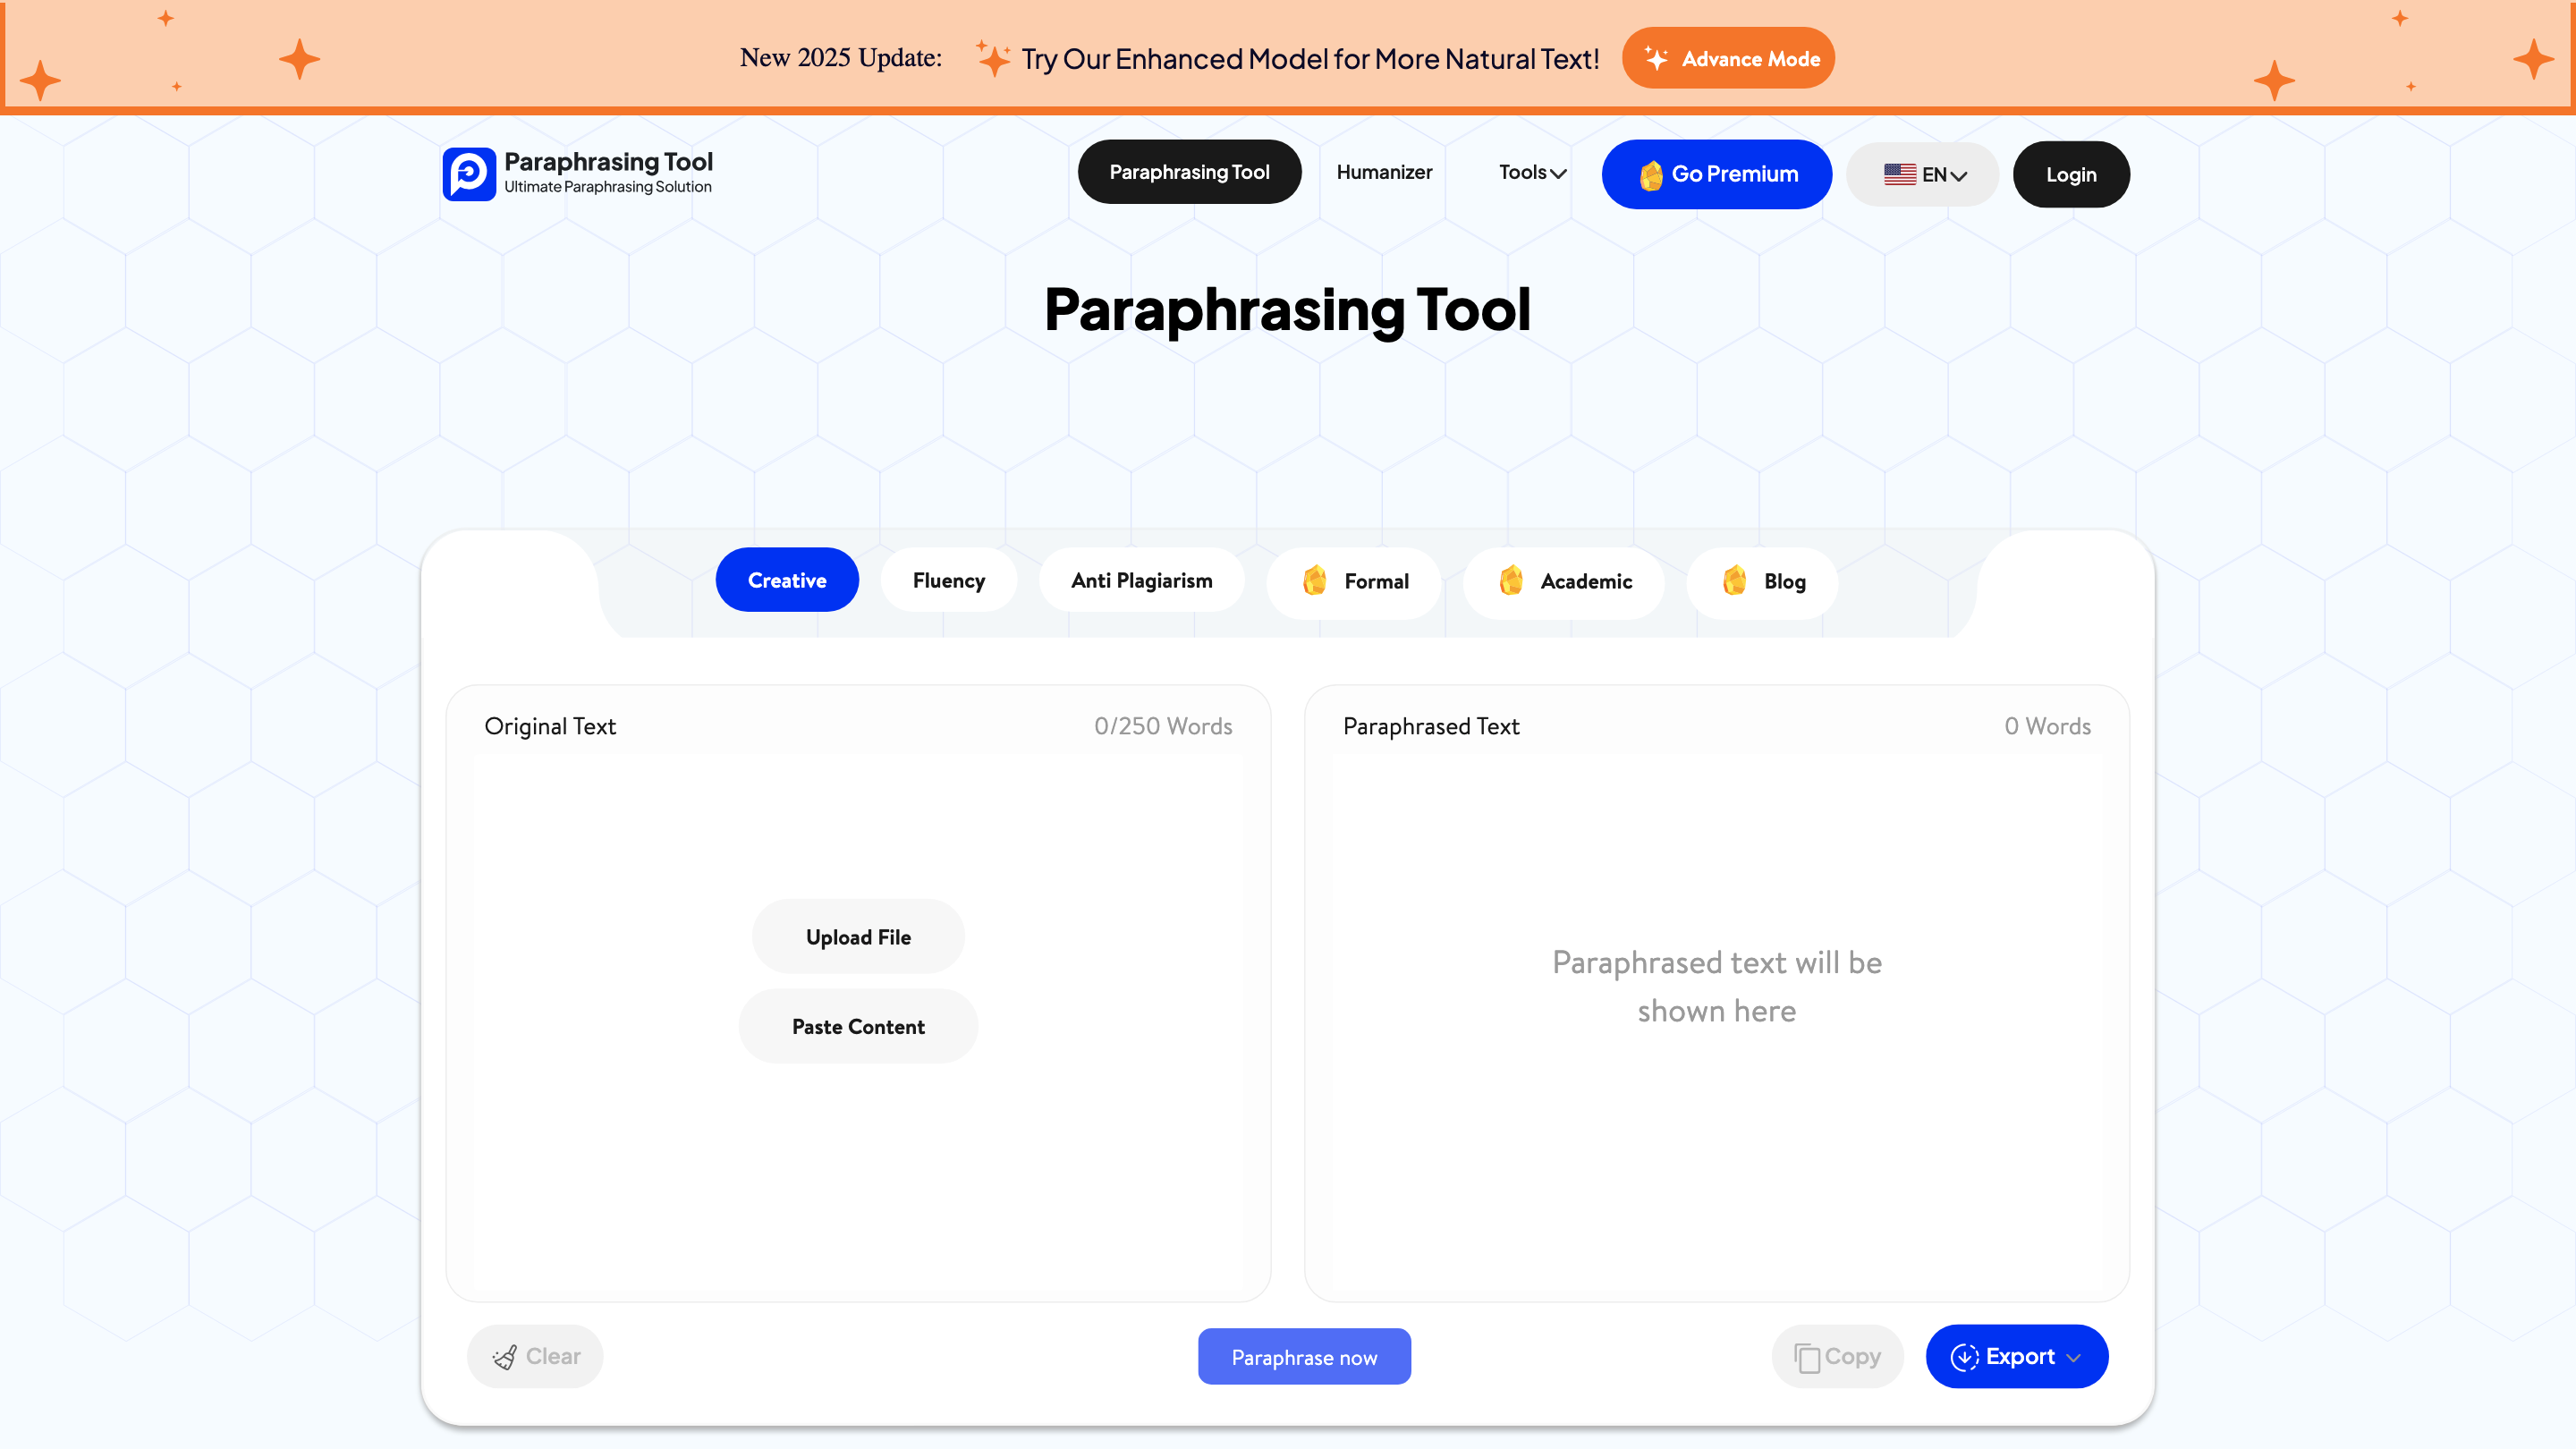Click the Copy icon for paraphrased text
2576x1449 pixels.
1806,1357
